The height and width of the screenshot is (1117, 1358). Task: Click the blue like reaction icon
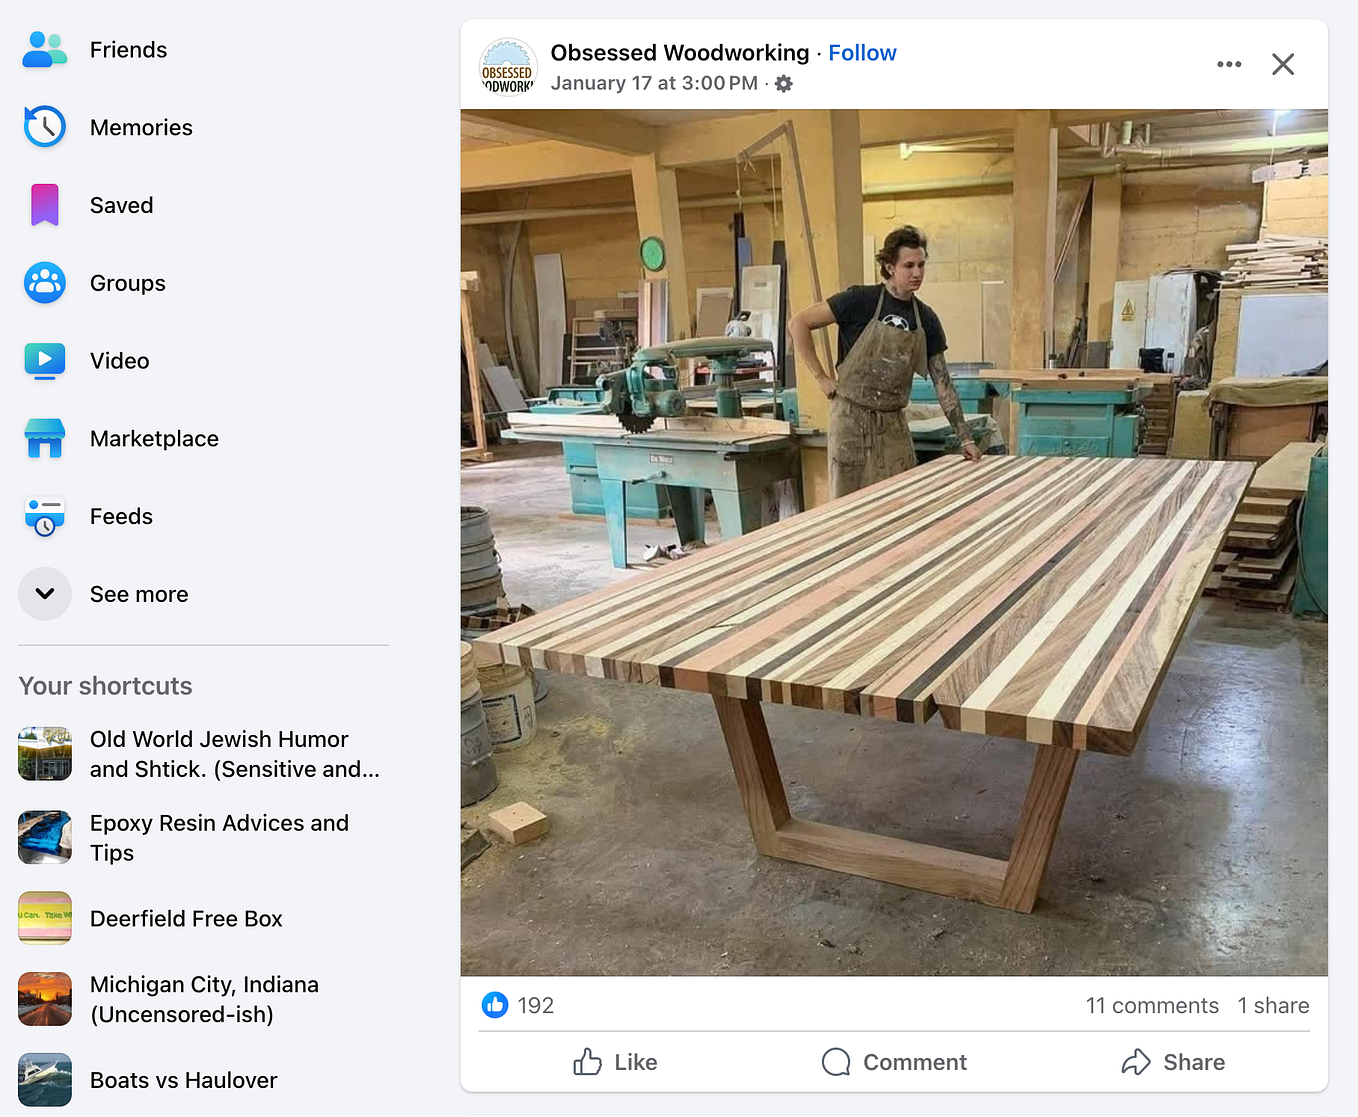pyautogui.click(x=495, y=1005)
